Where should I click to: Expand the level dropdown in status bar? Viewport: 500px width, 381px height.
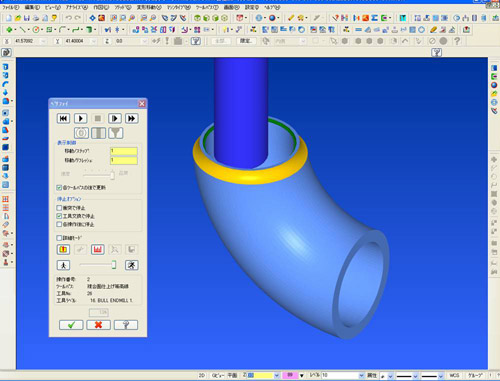[x=361, y=375]
